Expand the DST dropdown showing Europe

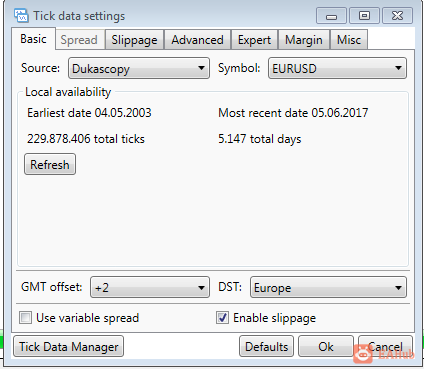click(x=328, y=287)
